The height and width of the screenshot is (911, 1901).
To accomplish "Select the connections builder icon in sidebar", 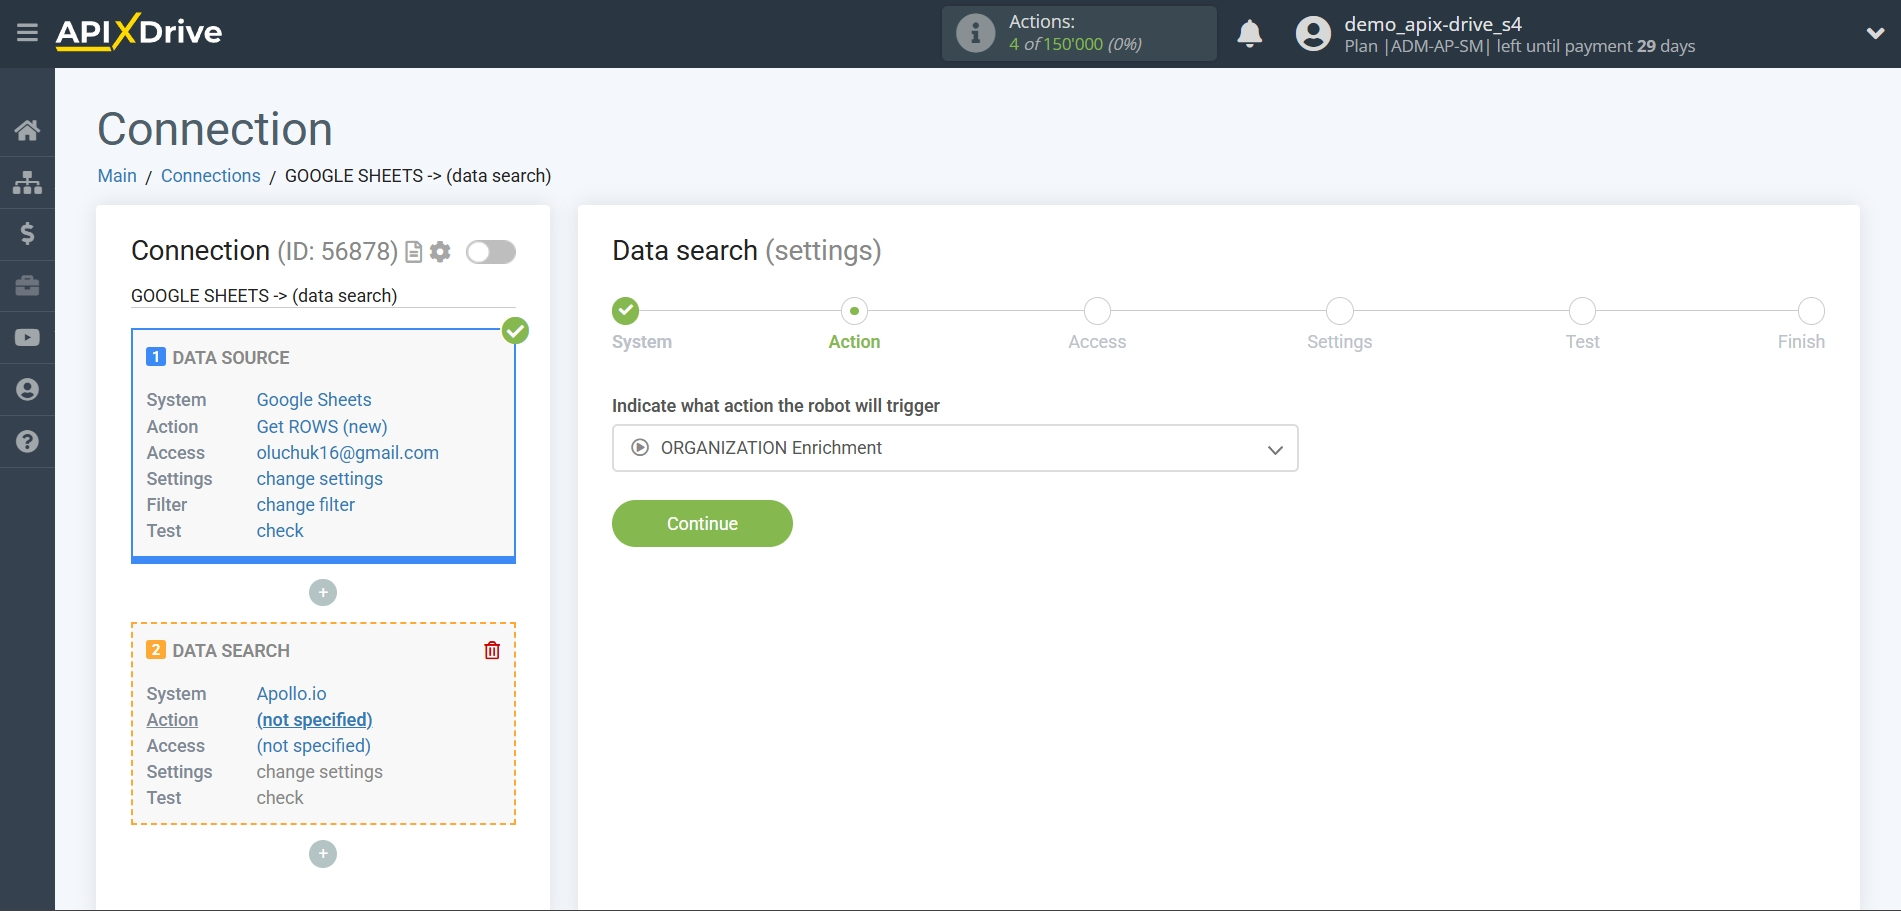I will (27, 182).
